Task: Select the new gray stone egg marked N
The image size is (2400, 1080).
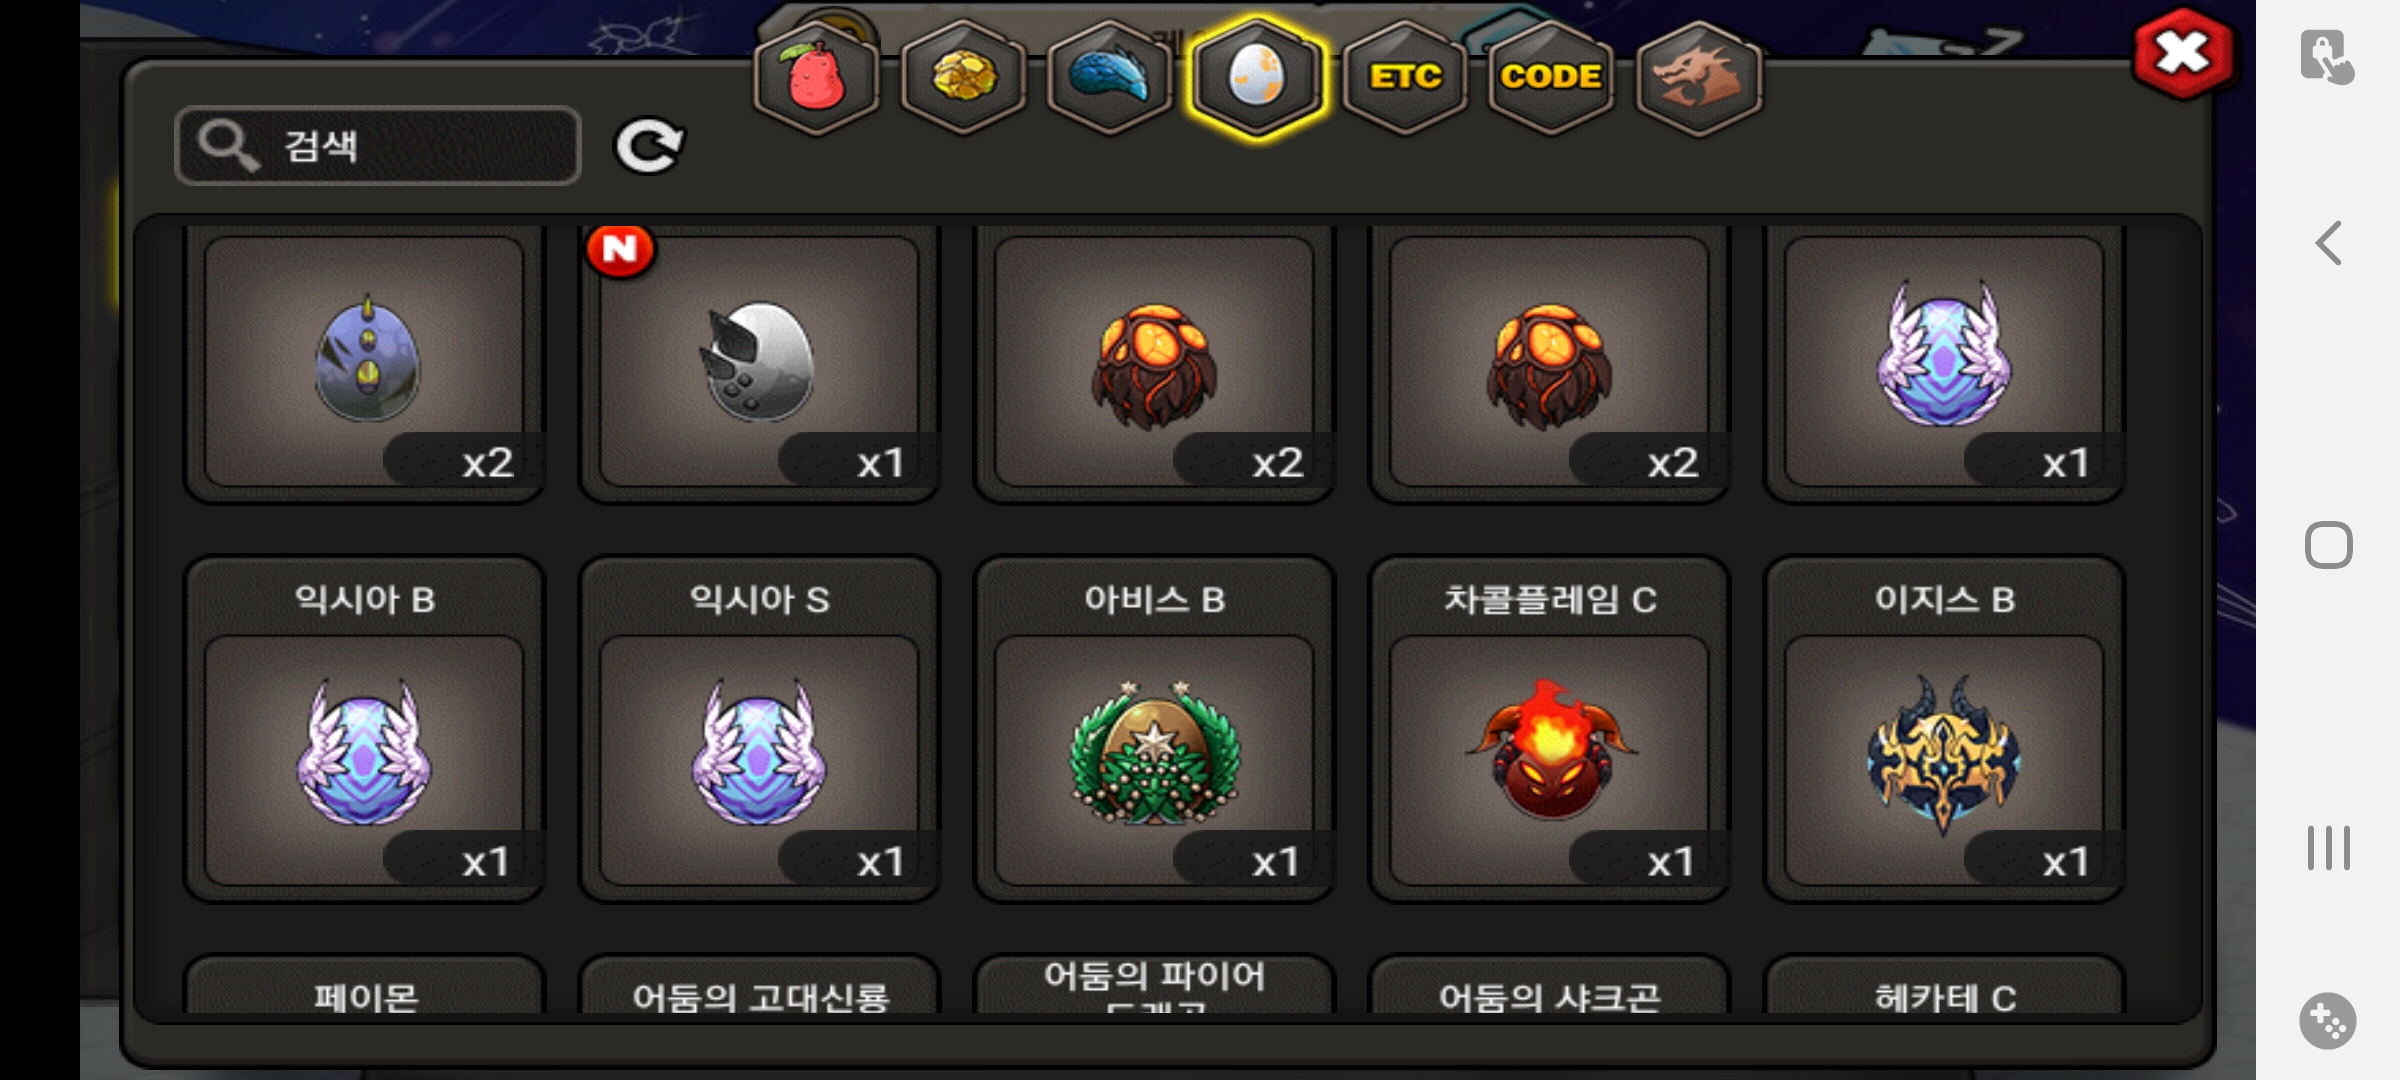Action: pyautogui.click(x=759, y=362)
